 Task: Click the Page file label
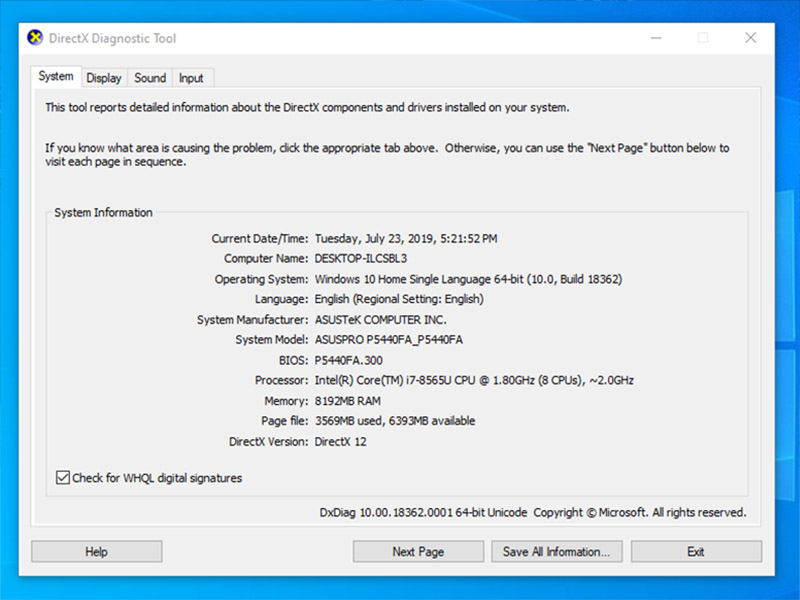coord(285,421)
